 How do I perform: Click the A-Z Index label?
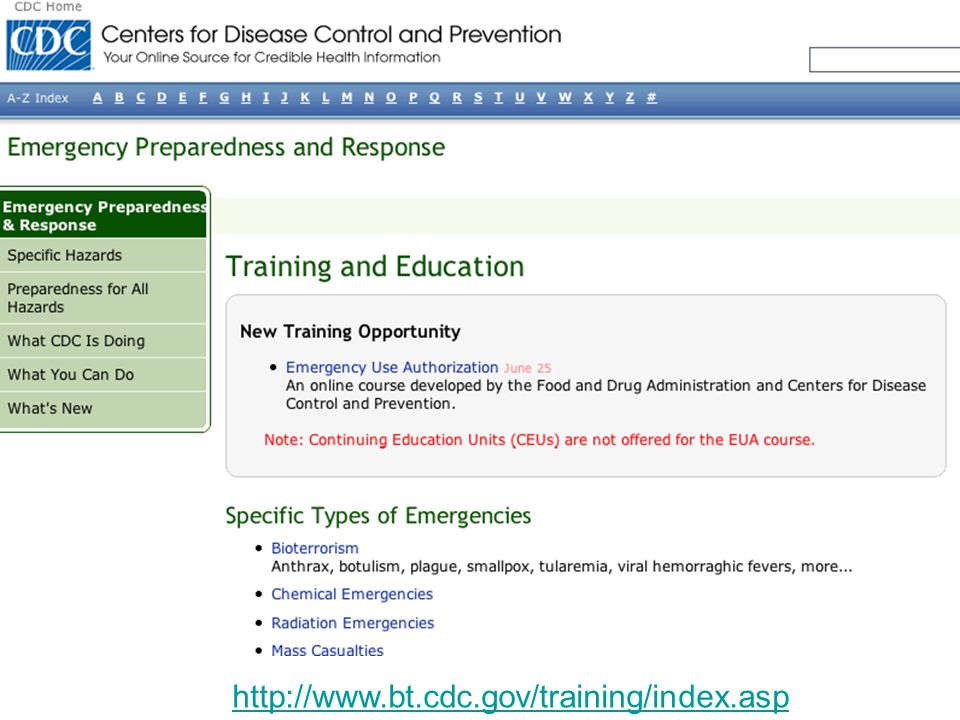38,98
